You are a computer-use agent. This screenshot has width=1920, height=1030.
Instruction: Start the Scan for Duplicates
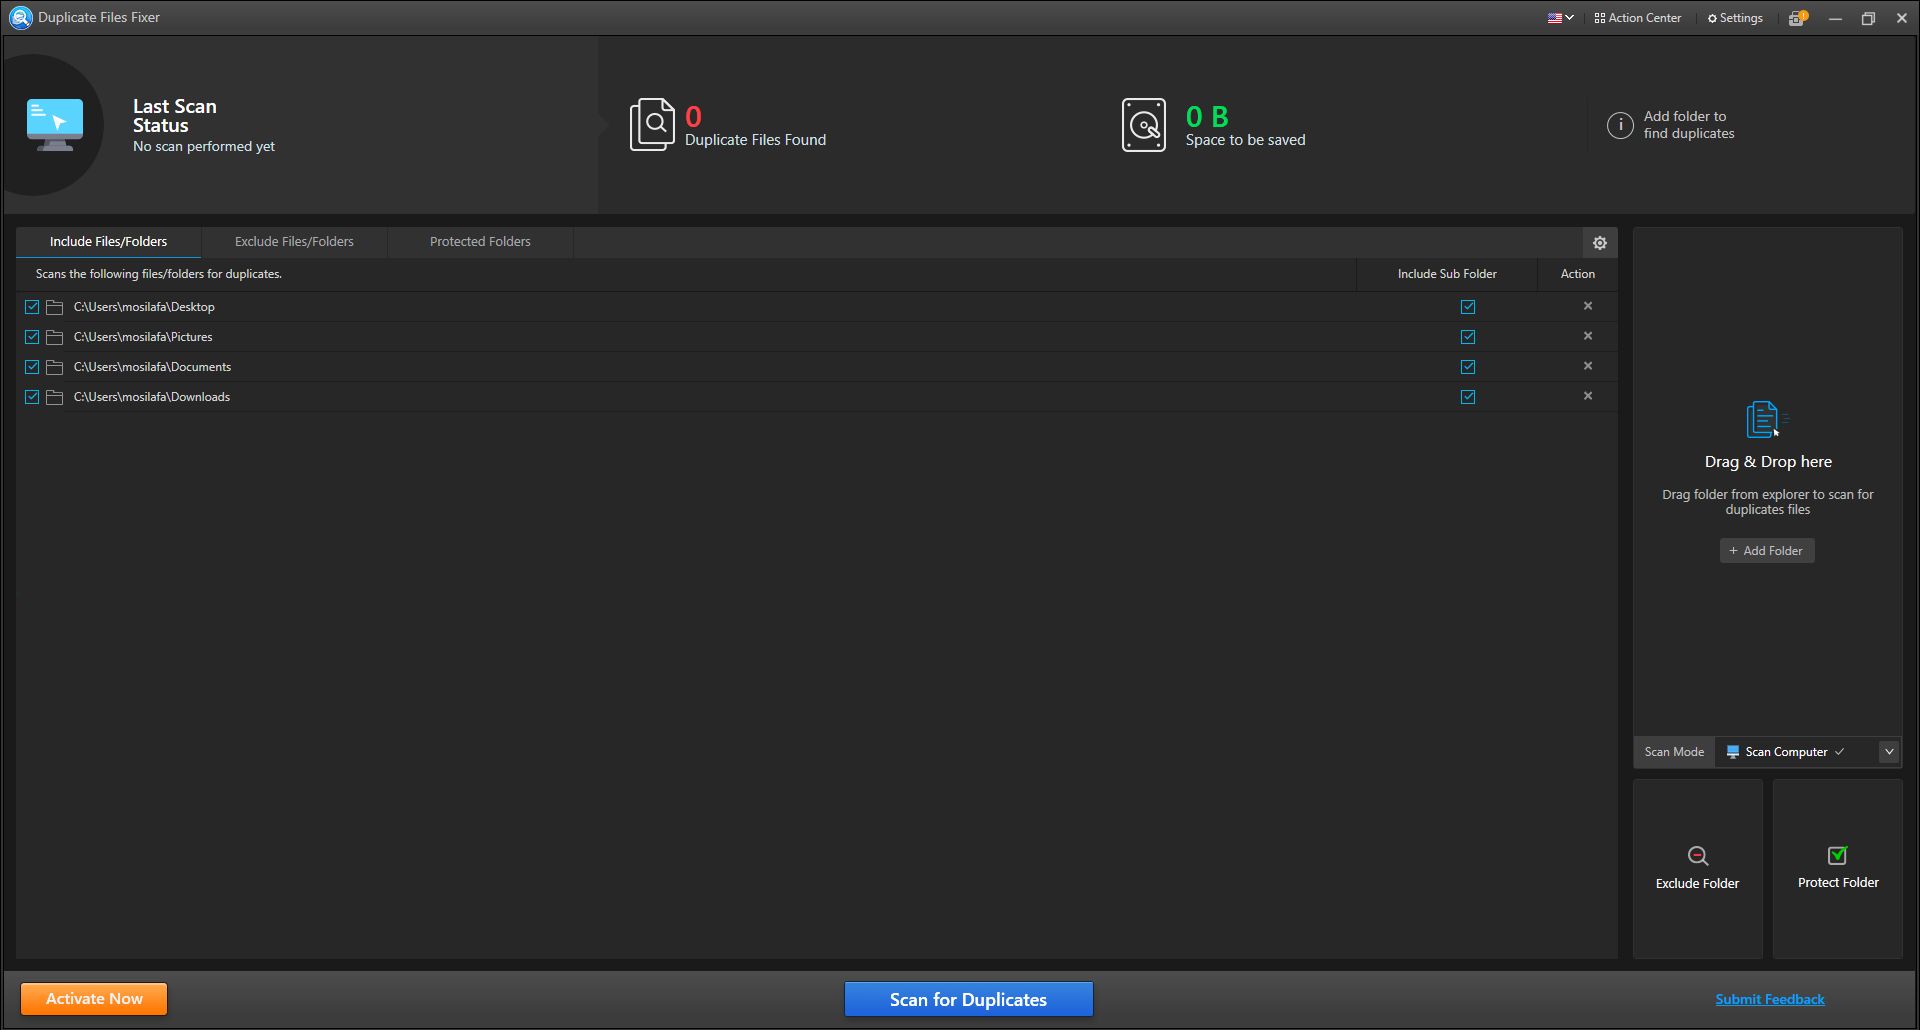click(x=968, y=999)
